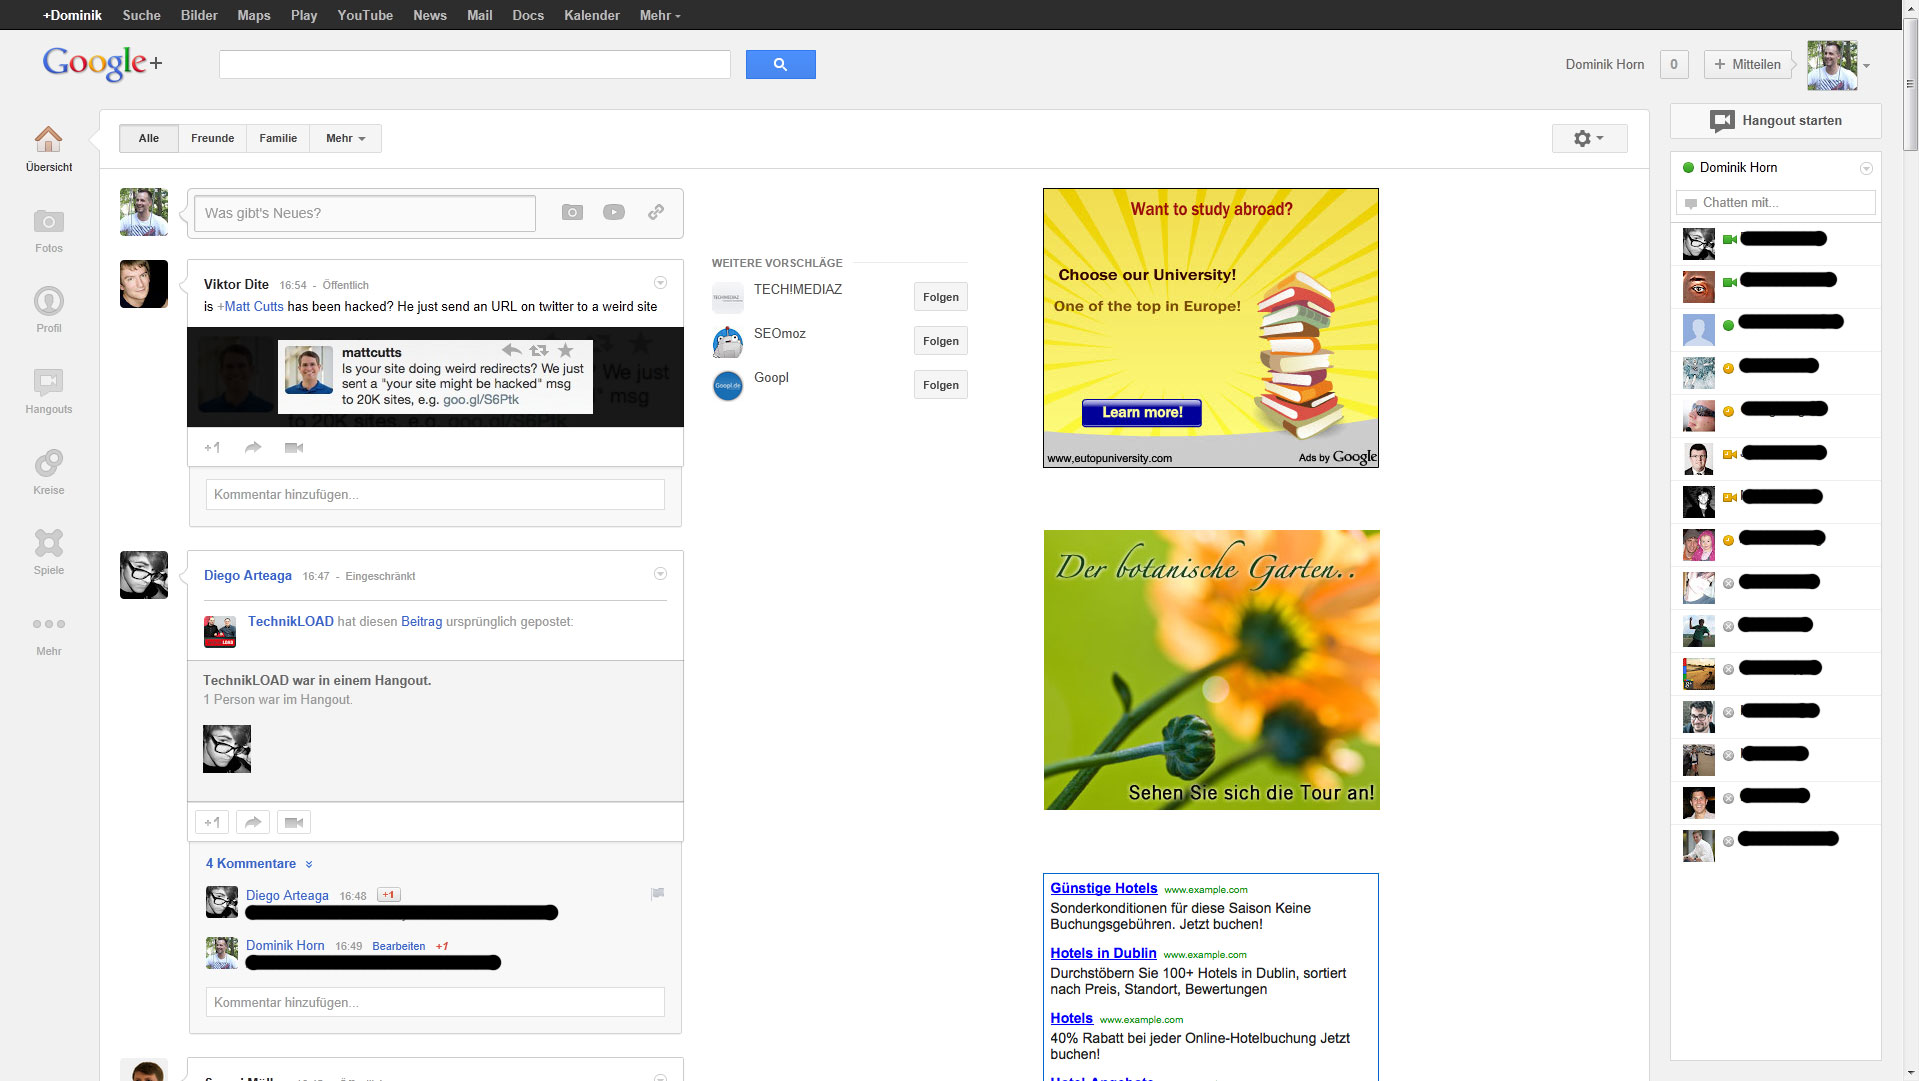This screenshot has height=1081, width=1919.
Task: Click the Mitteilen share button
Action: pos(1748,64)
